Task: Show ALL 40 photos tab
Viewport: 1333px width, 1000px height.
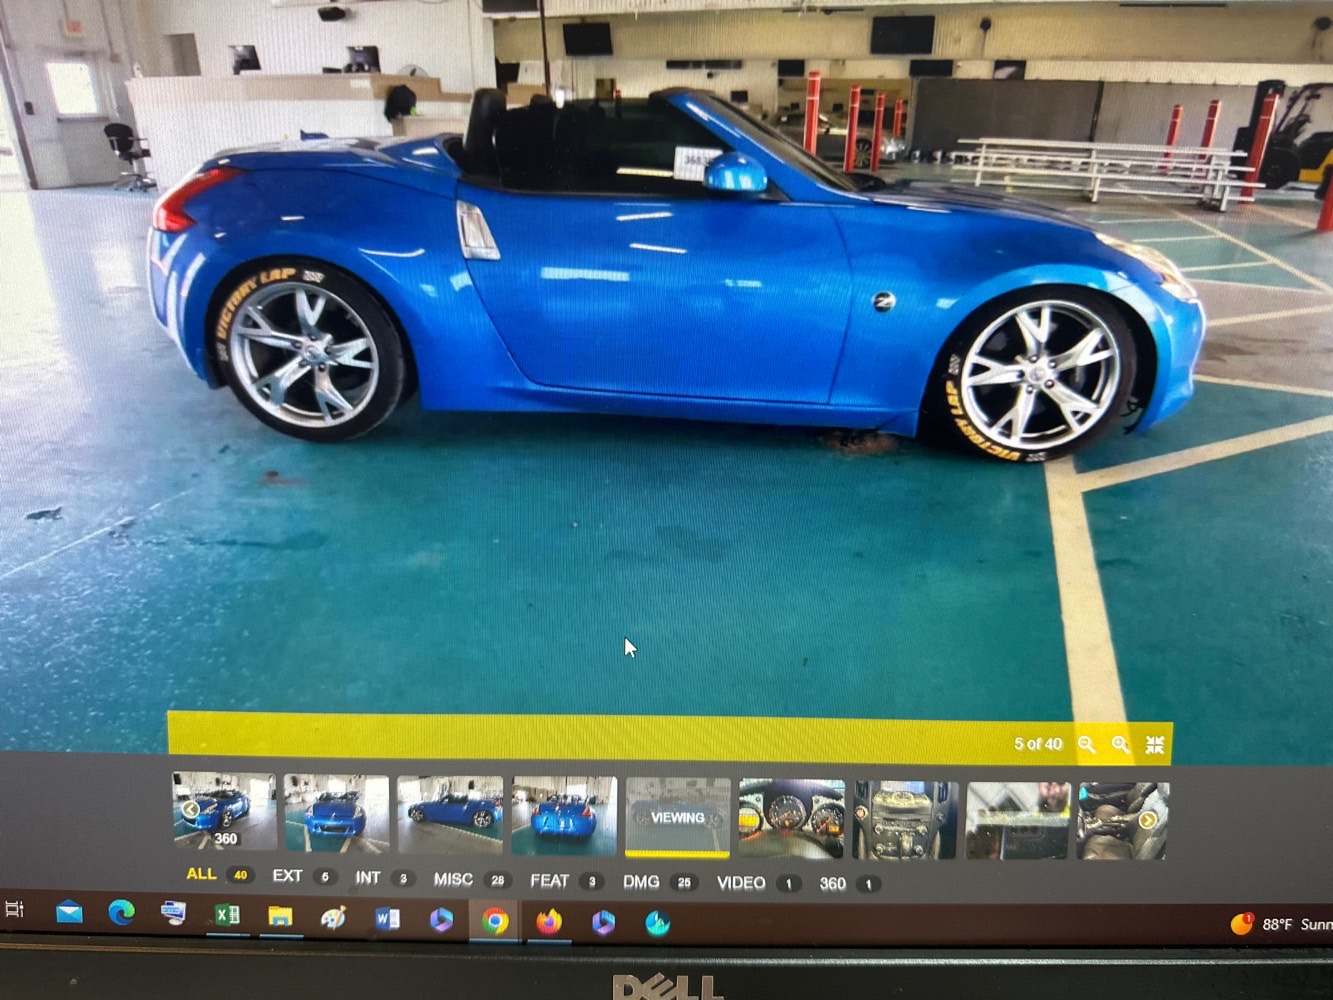Action: [x=218, y=874]
